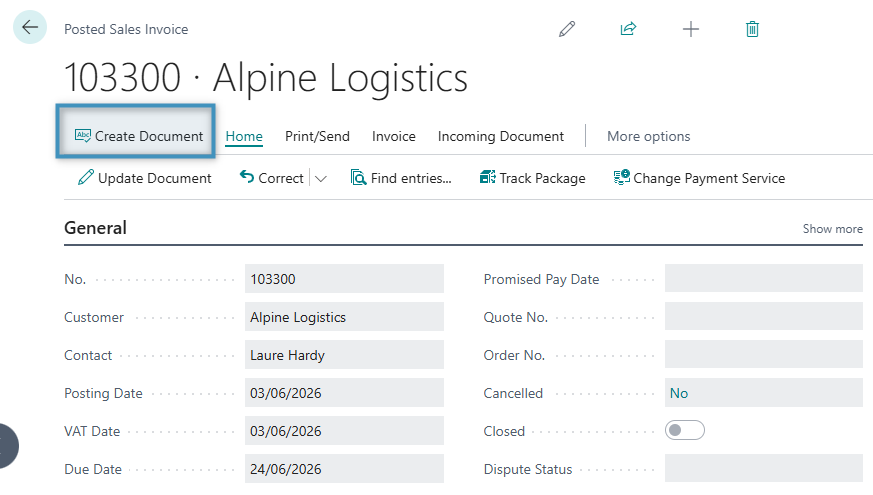Click the plus new record icon
The image size is (873, 495).
pyautogui.click(x=690, y=29)
